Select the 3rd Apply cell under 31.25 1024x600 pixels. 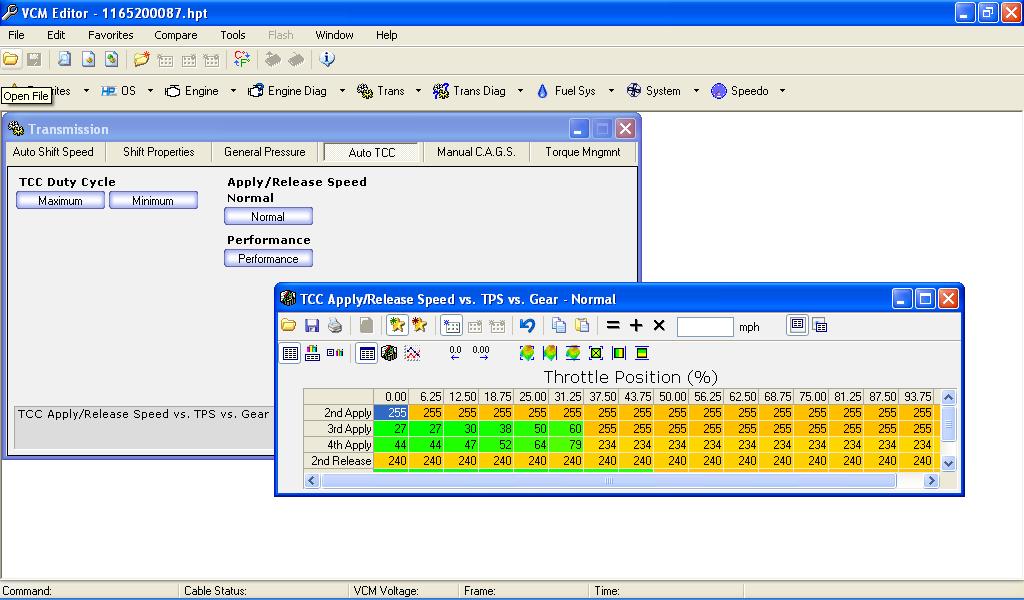click(x=566, y=429)
